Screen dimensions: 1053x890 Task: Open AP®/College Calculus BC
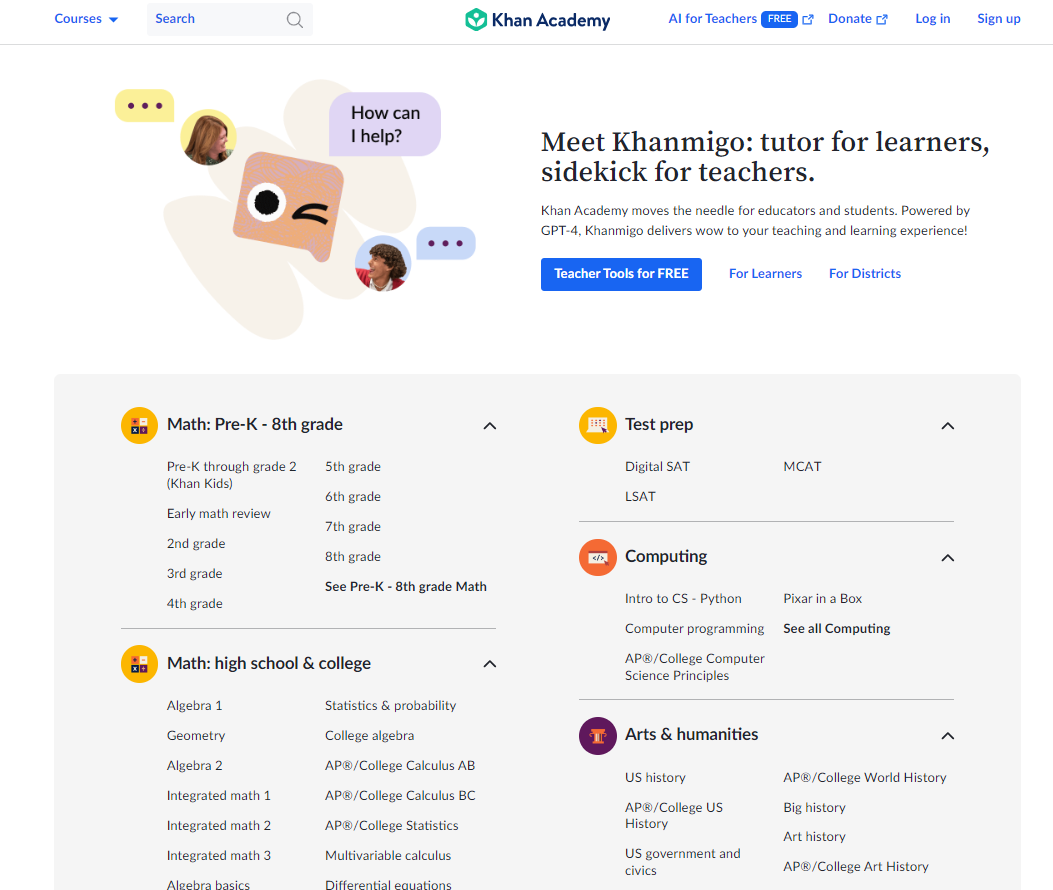400,796
